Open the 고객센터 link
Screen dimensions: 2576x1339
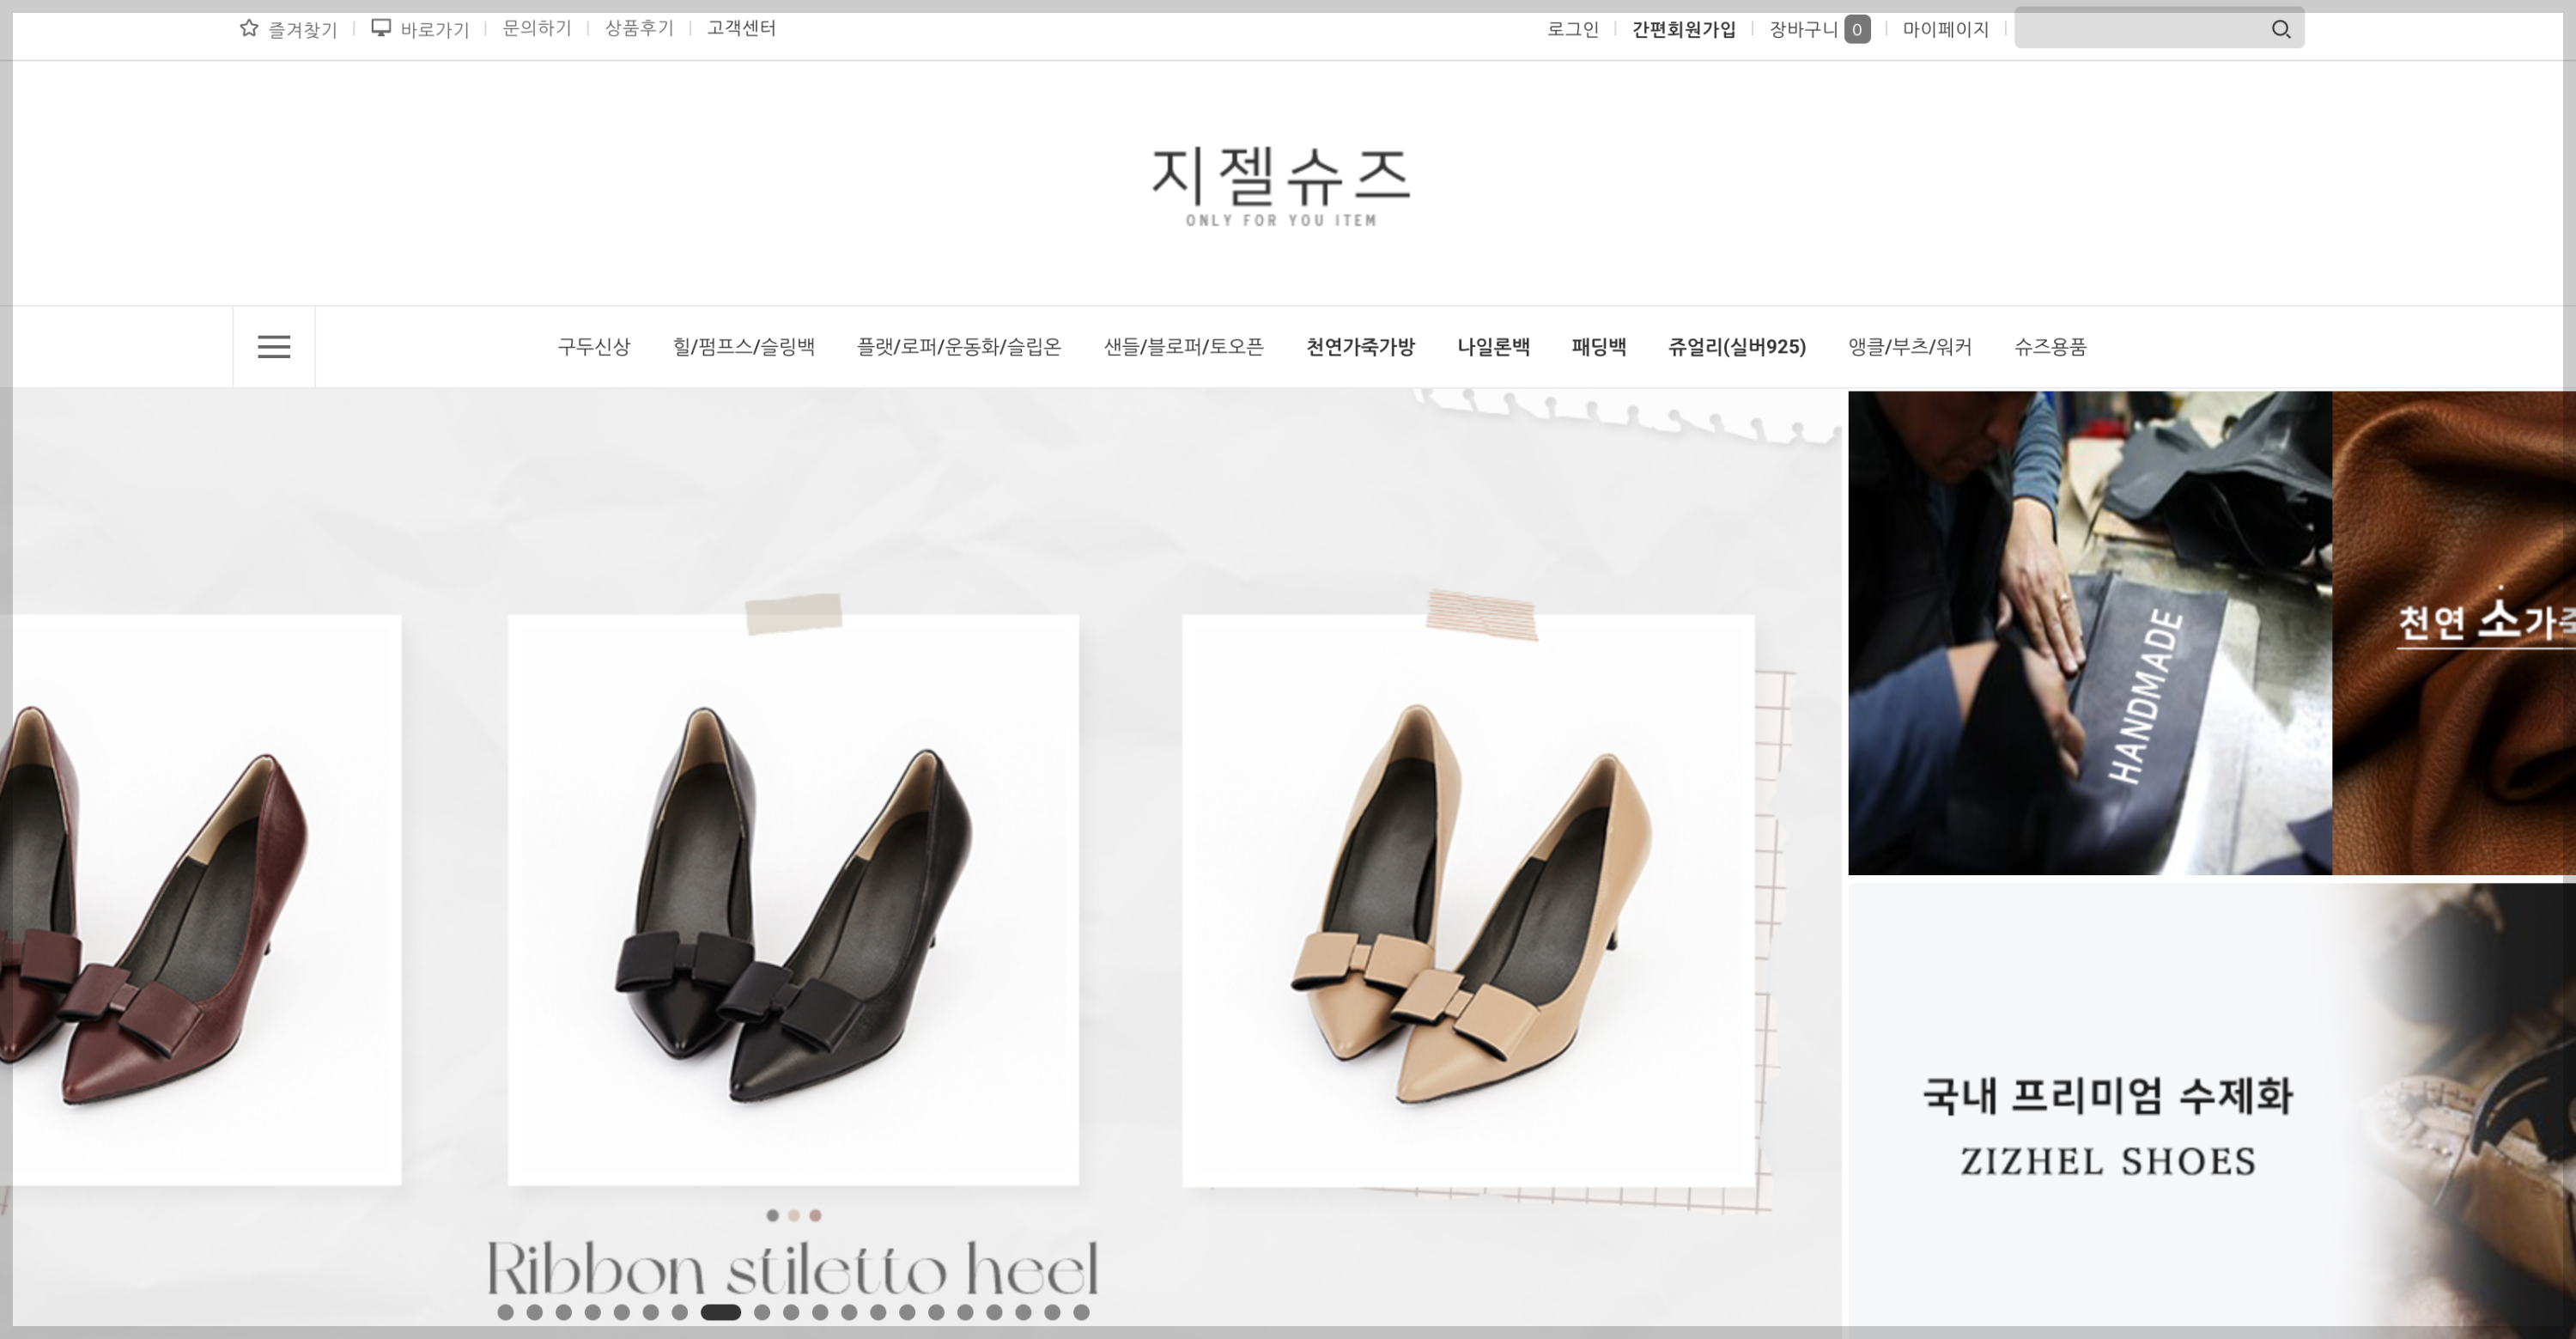(742, 28)
